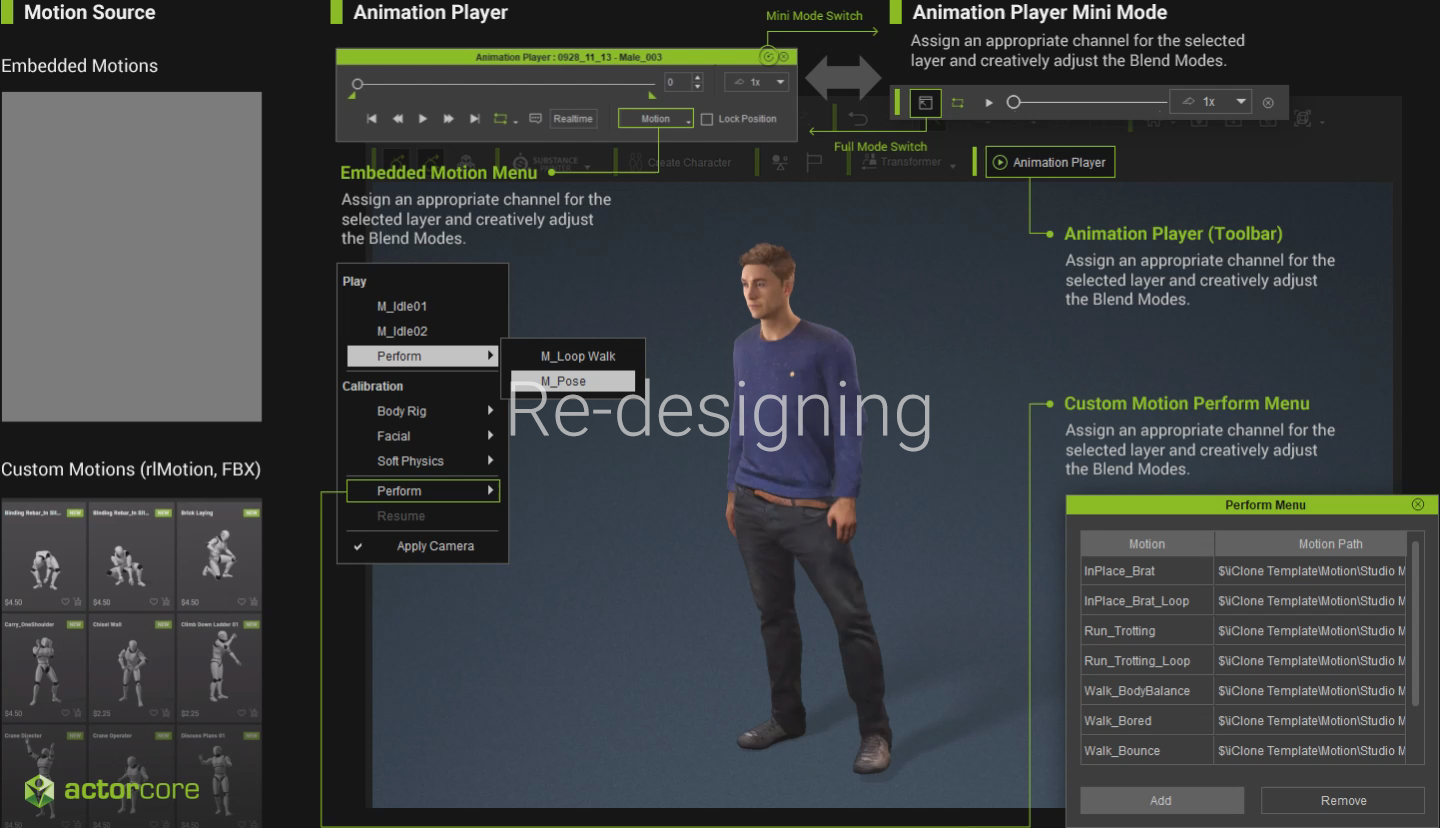This screenshot has height=828, width=1440.
Task: Click the Remove button in Perform Menu
Action: point(1342,800)
